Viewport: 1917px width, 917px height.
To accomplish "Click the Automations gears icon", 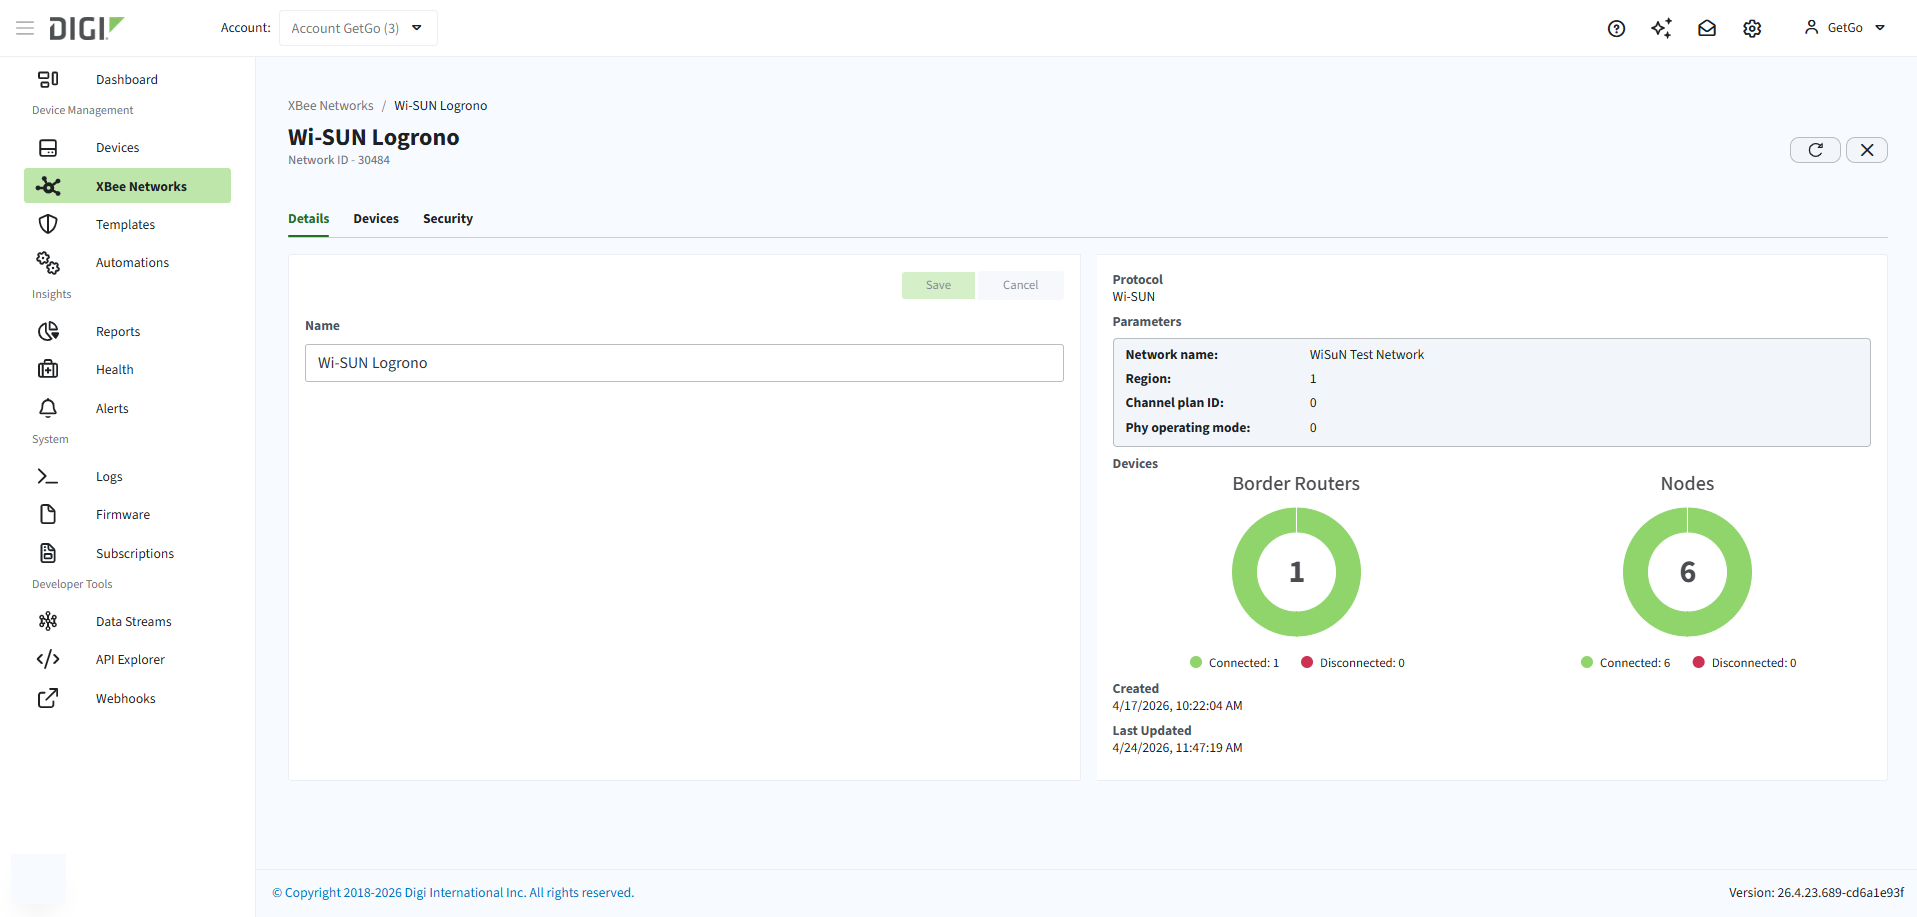I will (48, 262).
